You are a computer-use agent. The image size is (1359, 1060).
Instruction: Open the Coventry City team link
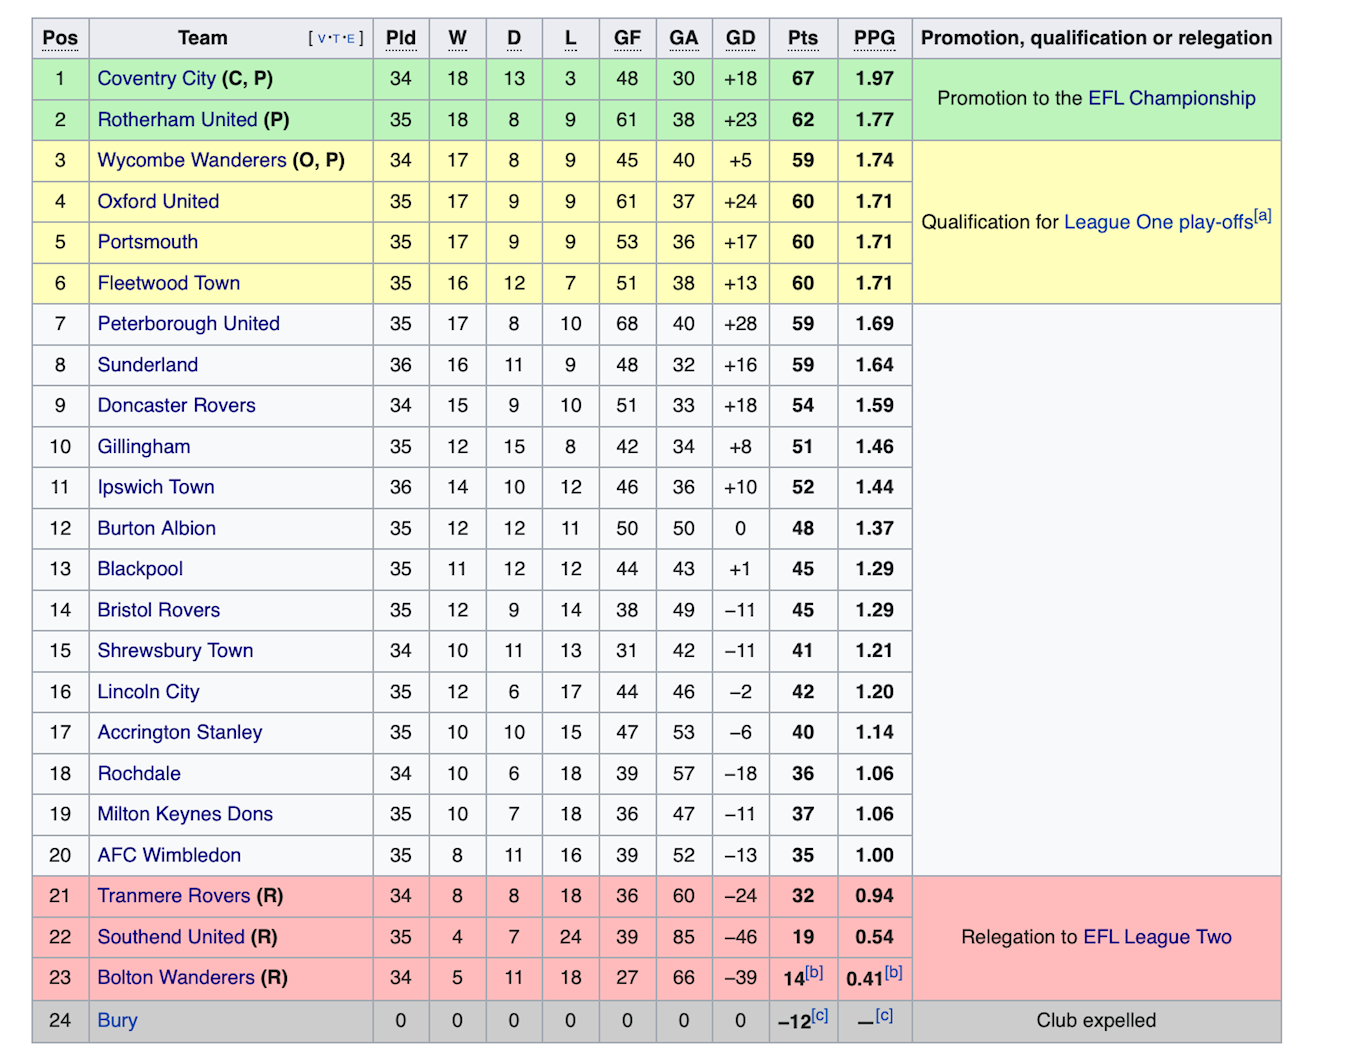156,78
